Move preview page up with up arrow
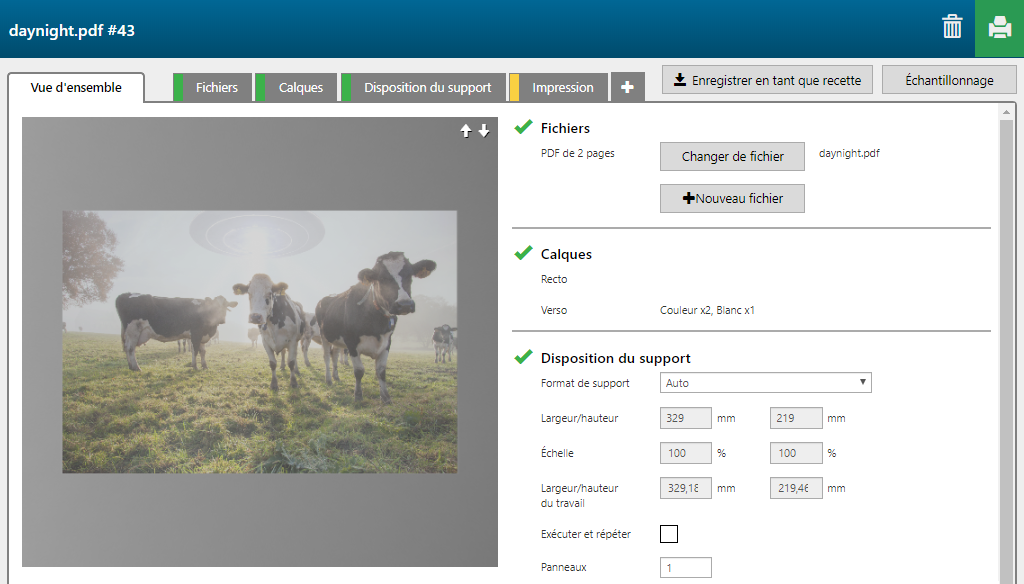 466,131
